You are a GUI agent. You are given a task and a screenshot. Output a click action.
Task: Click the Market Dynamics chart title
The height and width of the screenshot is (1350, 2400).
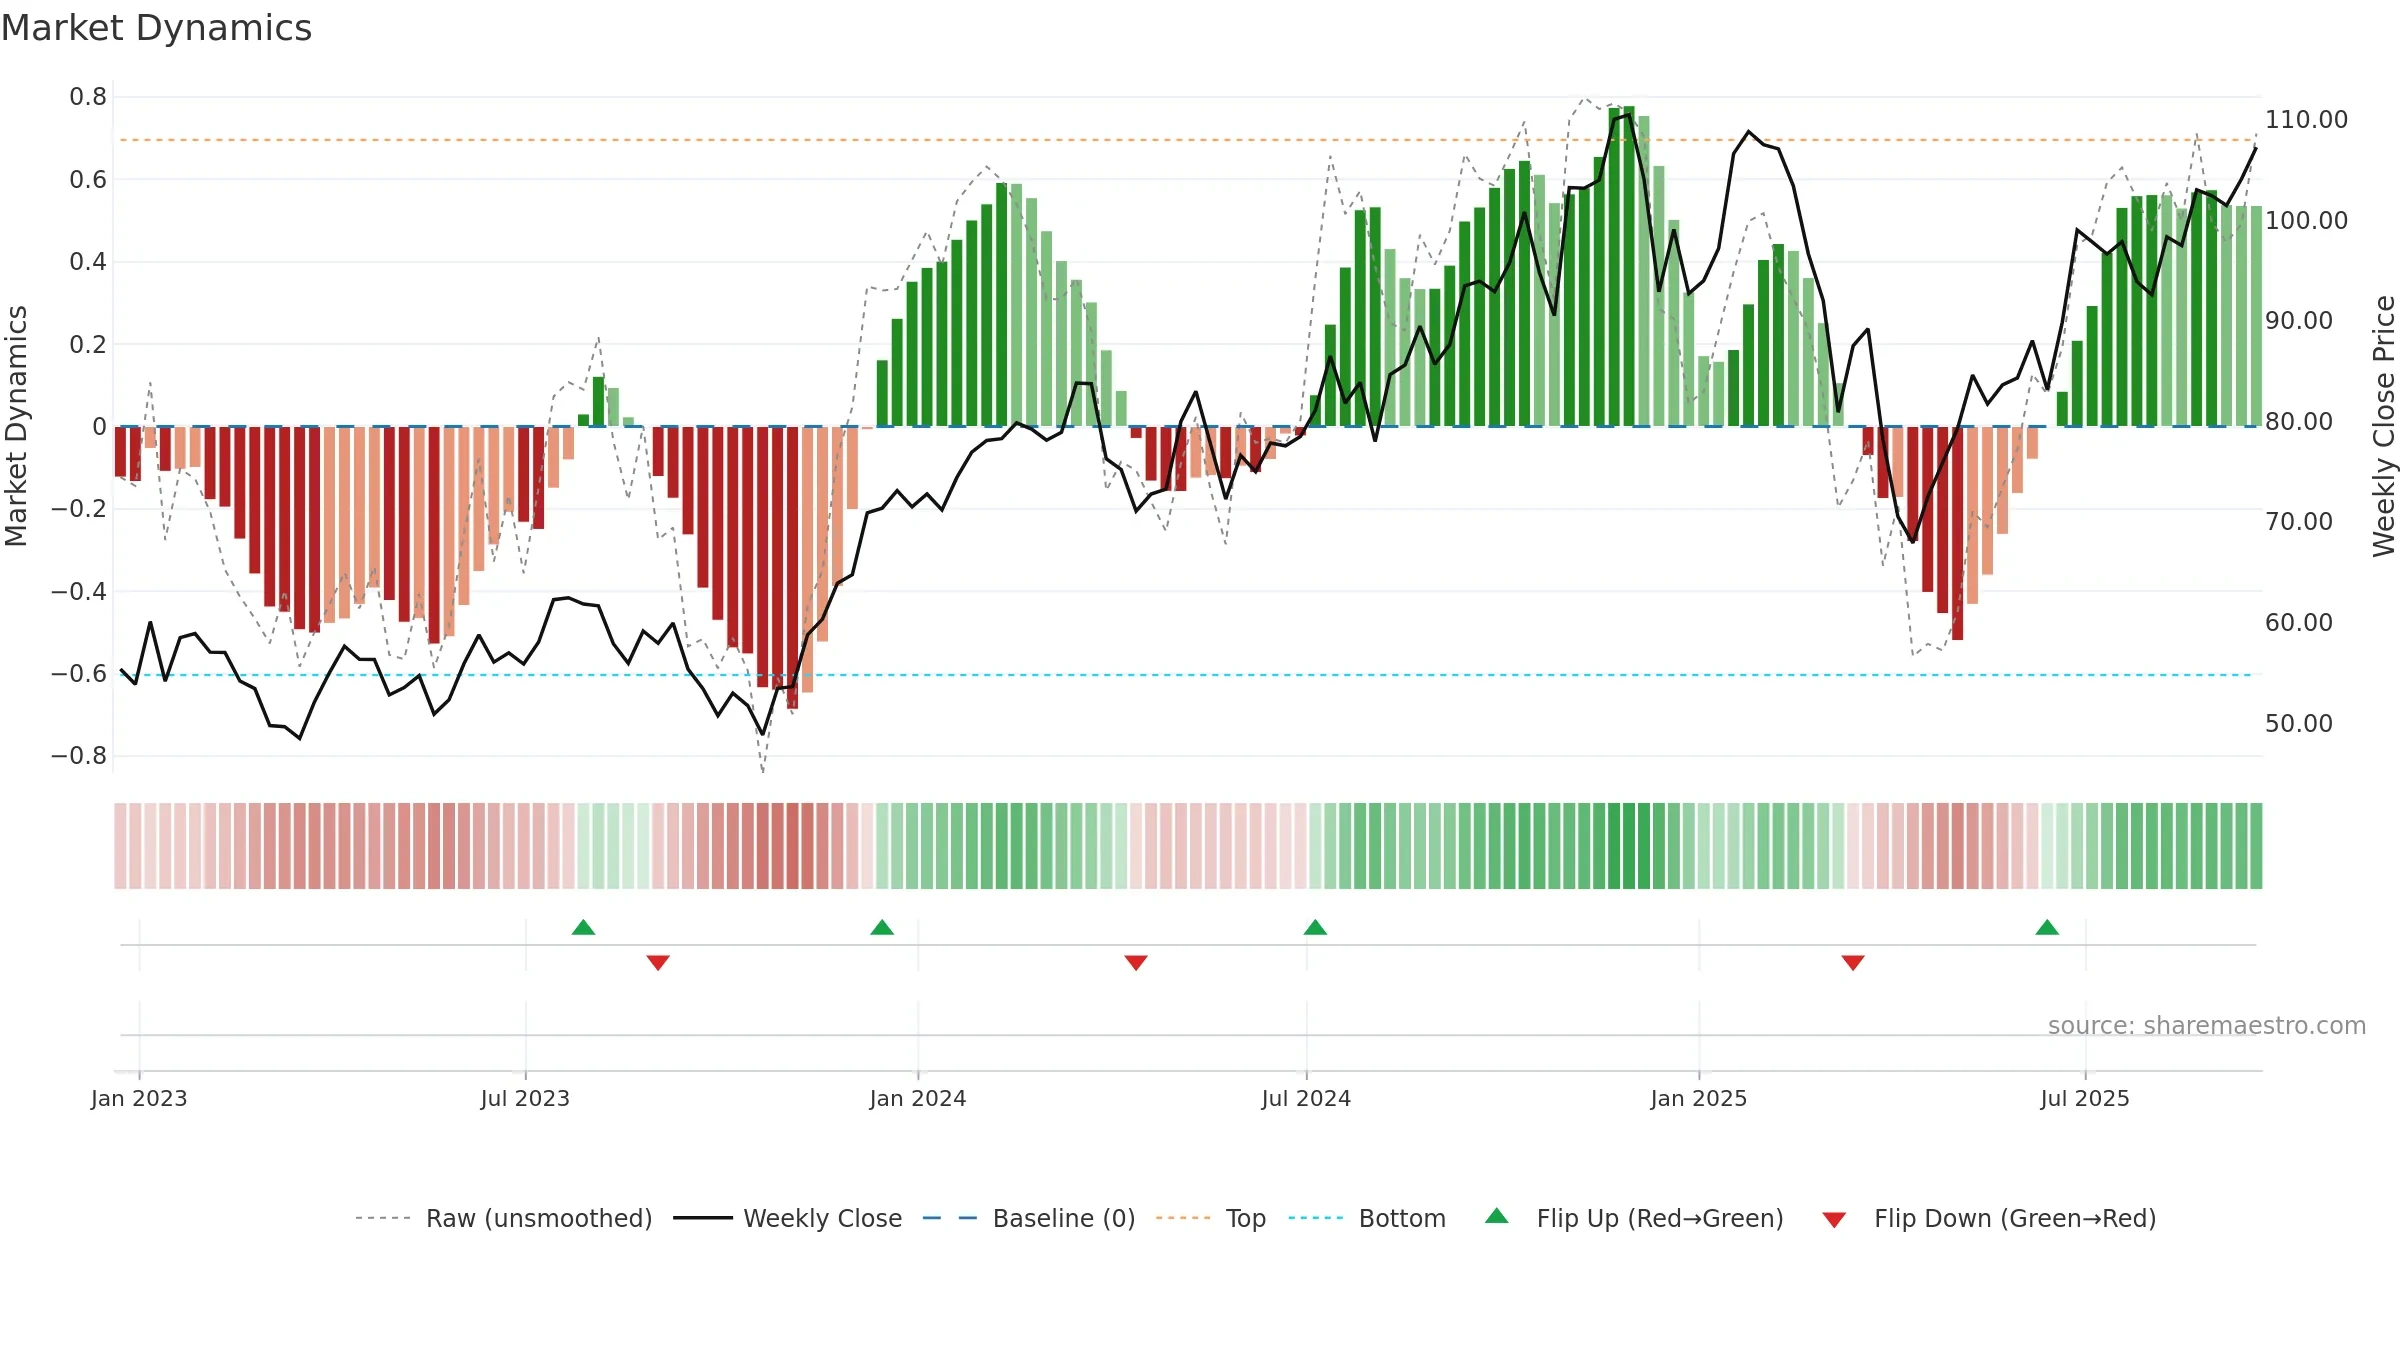pyautogui.click(x=156, y=28)
